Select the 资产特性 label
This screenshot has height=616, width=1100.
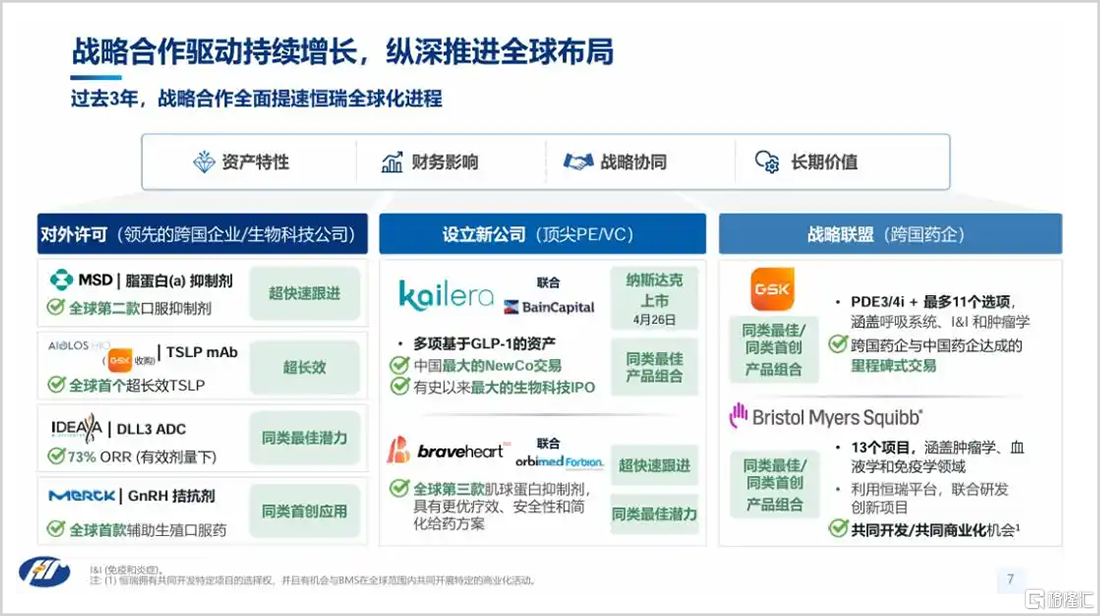click(255, 162)
